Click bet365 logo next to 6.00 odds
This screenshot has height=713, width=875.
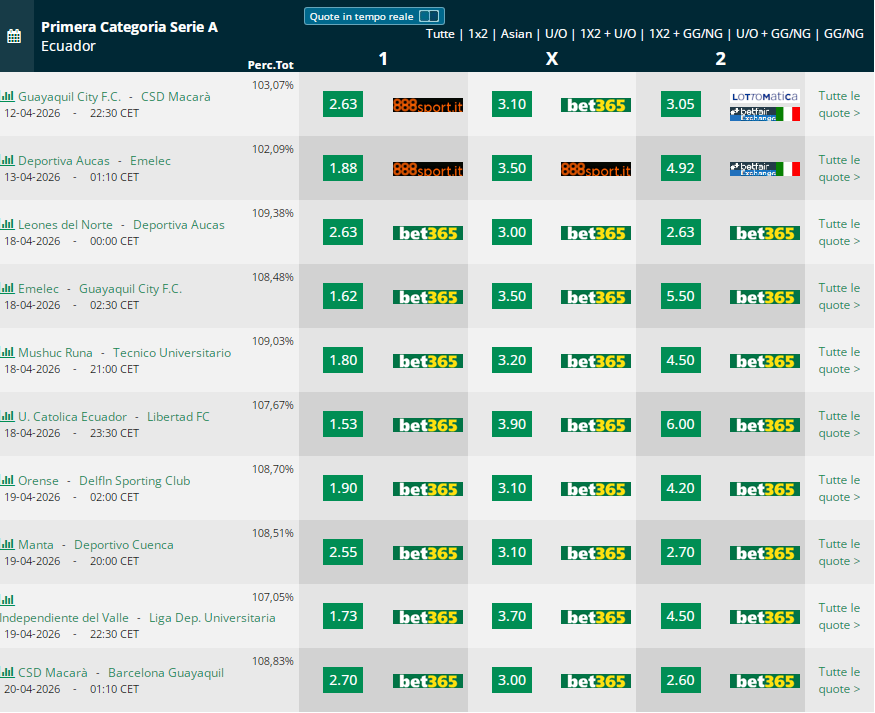pos(765,425)
